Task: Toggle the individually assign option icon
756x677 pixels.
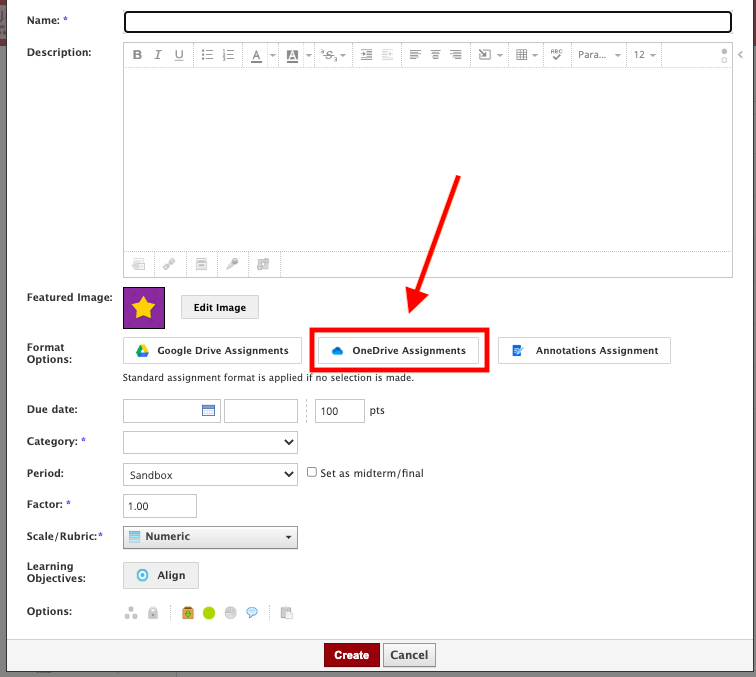Action: pyautogui.click(x=131, y=613)
